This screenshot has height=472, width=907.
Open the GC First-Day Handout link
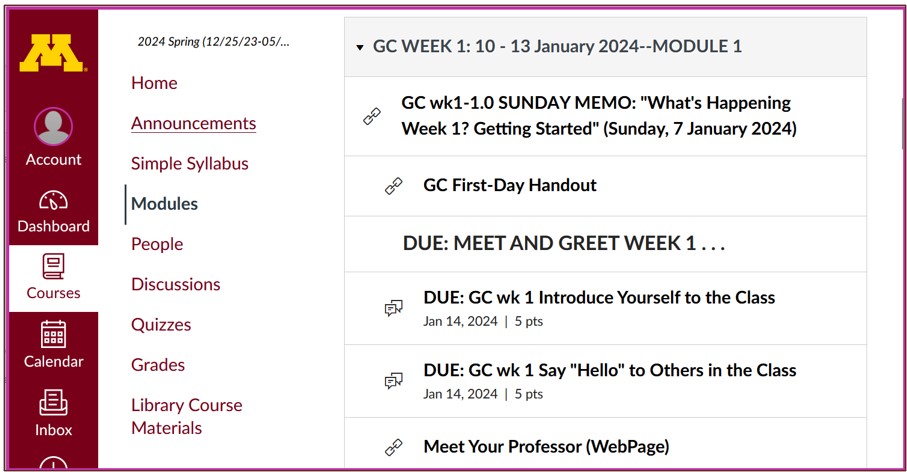pos(510,185)
